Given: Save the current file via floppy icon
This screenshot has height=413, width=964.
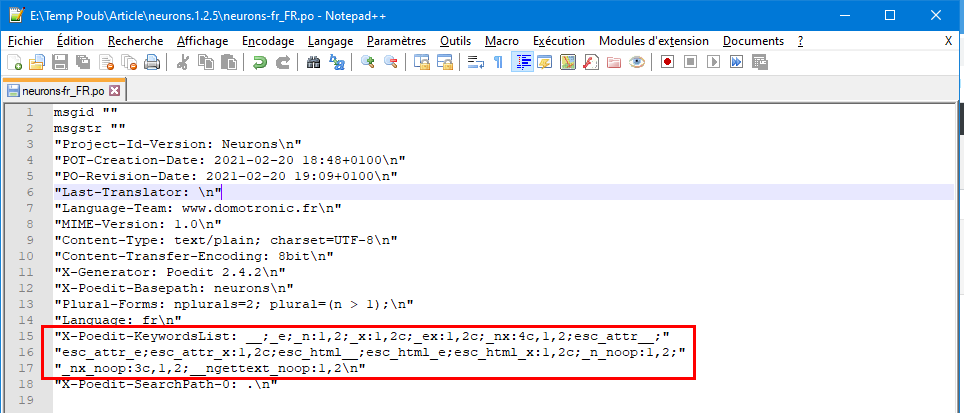Looking at the screenshot, I should click(x=60, y=62).
